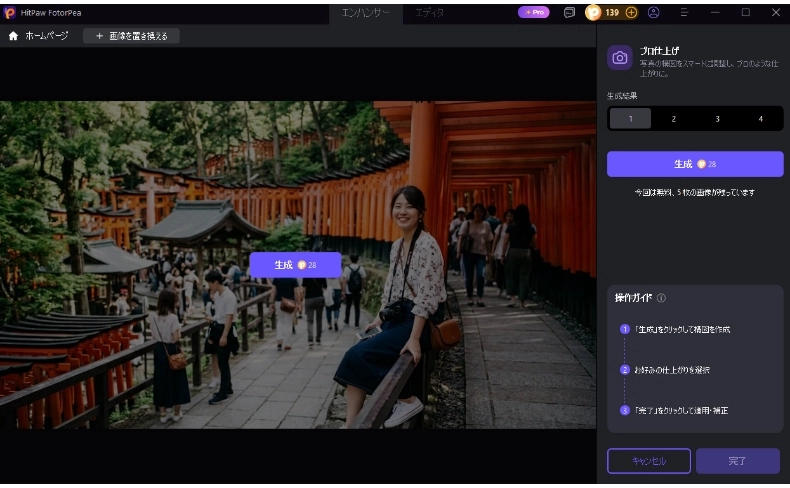Open the user account profile icon
The image size is (790, 488).
pyautogui.click(x=653, y=13)
